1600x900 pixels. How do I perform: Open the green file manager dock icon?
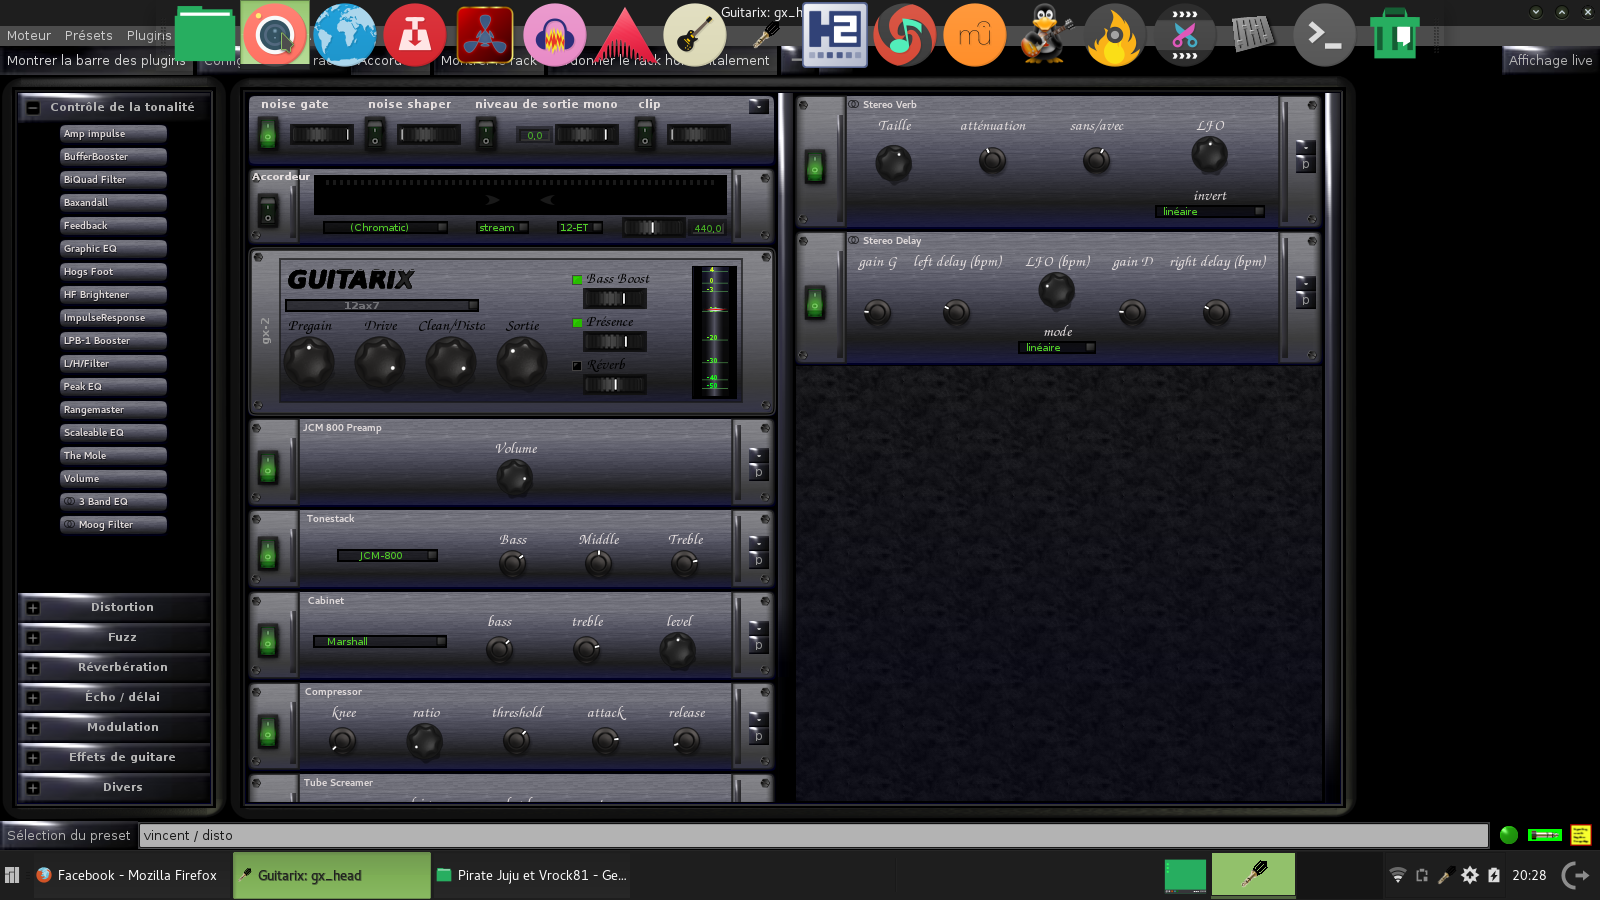pos(205,34)
